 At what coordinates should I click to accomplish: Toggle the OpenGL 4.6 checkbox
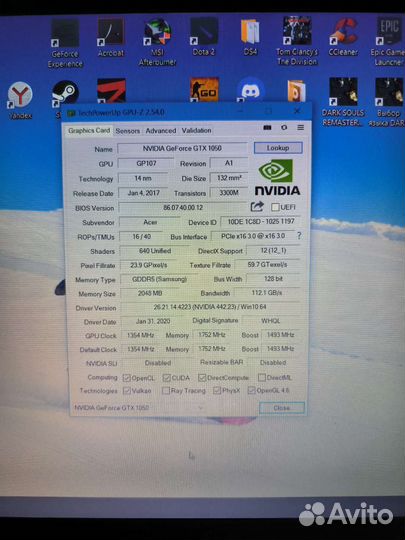[x=251, y=390]
